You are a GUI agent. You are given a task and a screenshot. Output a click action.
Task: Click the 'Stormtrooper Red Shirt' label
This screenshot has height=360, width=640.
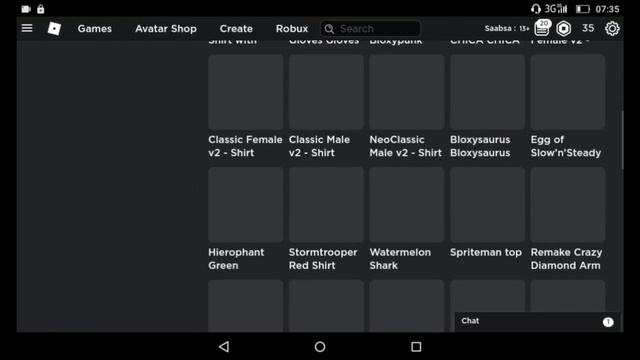click(323, 259)
